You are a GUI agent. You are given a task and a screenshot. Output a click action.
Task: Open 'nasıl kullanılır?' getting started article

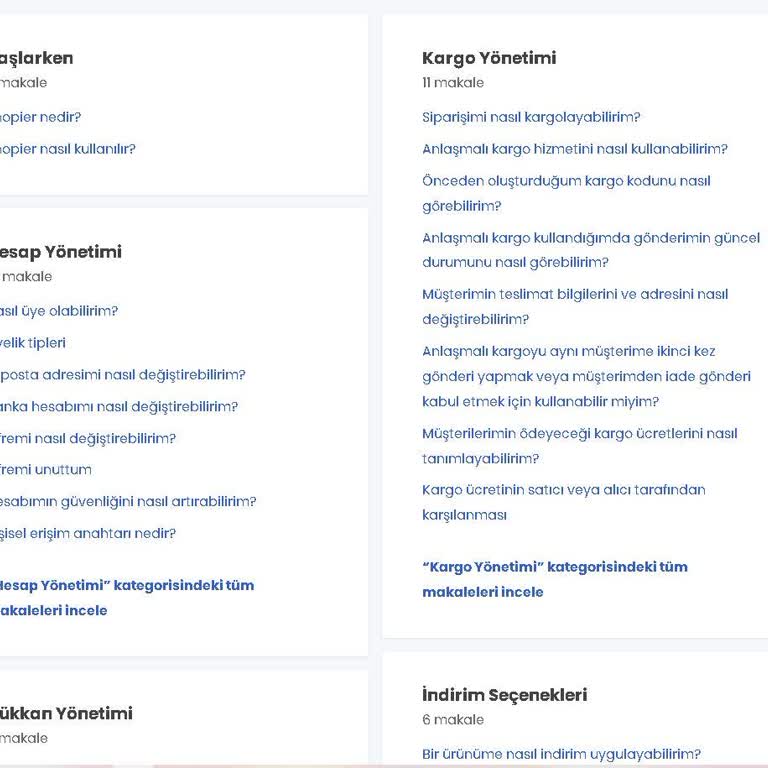coord(68,149)
